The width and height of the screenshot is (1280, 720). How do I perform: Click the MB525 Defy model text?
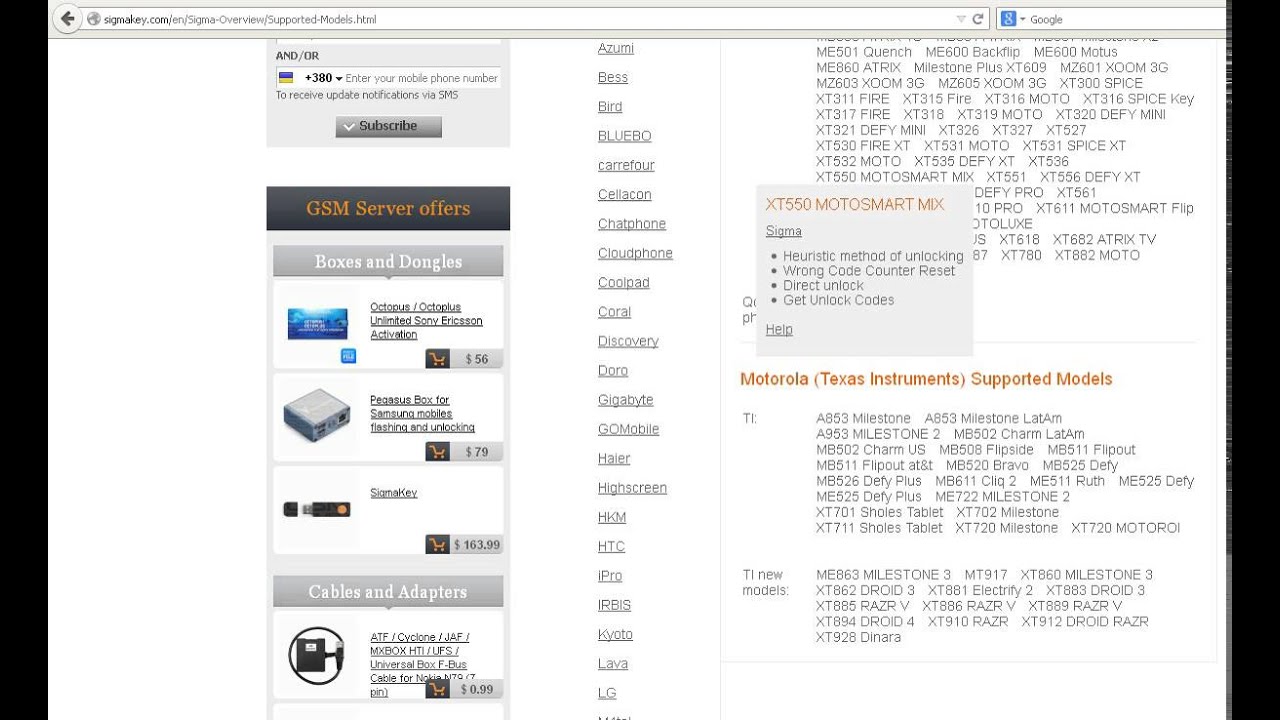(1080, 465)
